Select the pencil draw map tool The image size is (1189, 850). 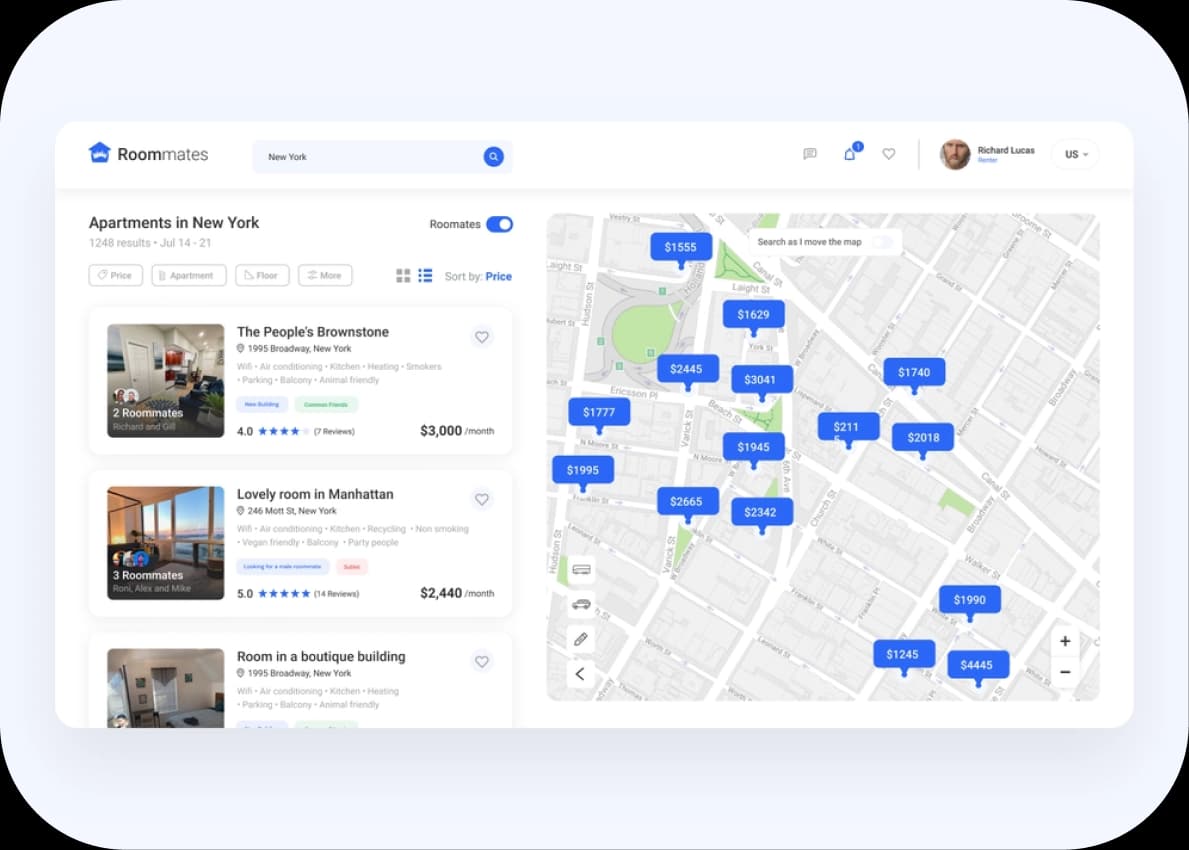581,638
